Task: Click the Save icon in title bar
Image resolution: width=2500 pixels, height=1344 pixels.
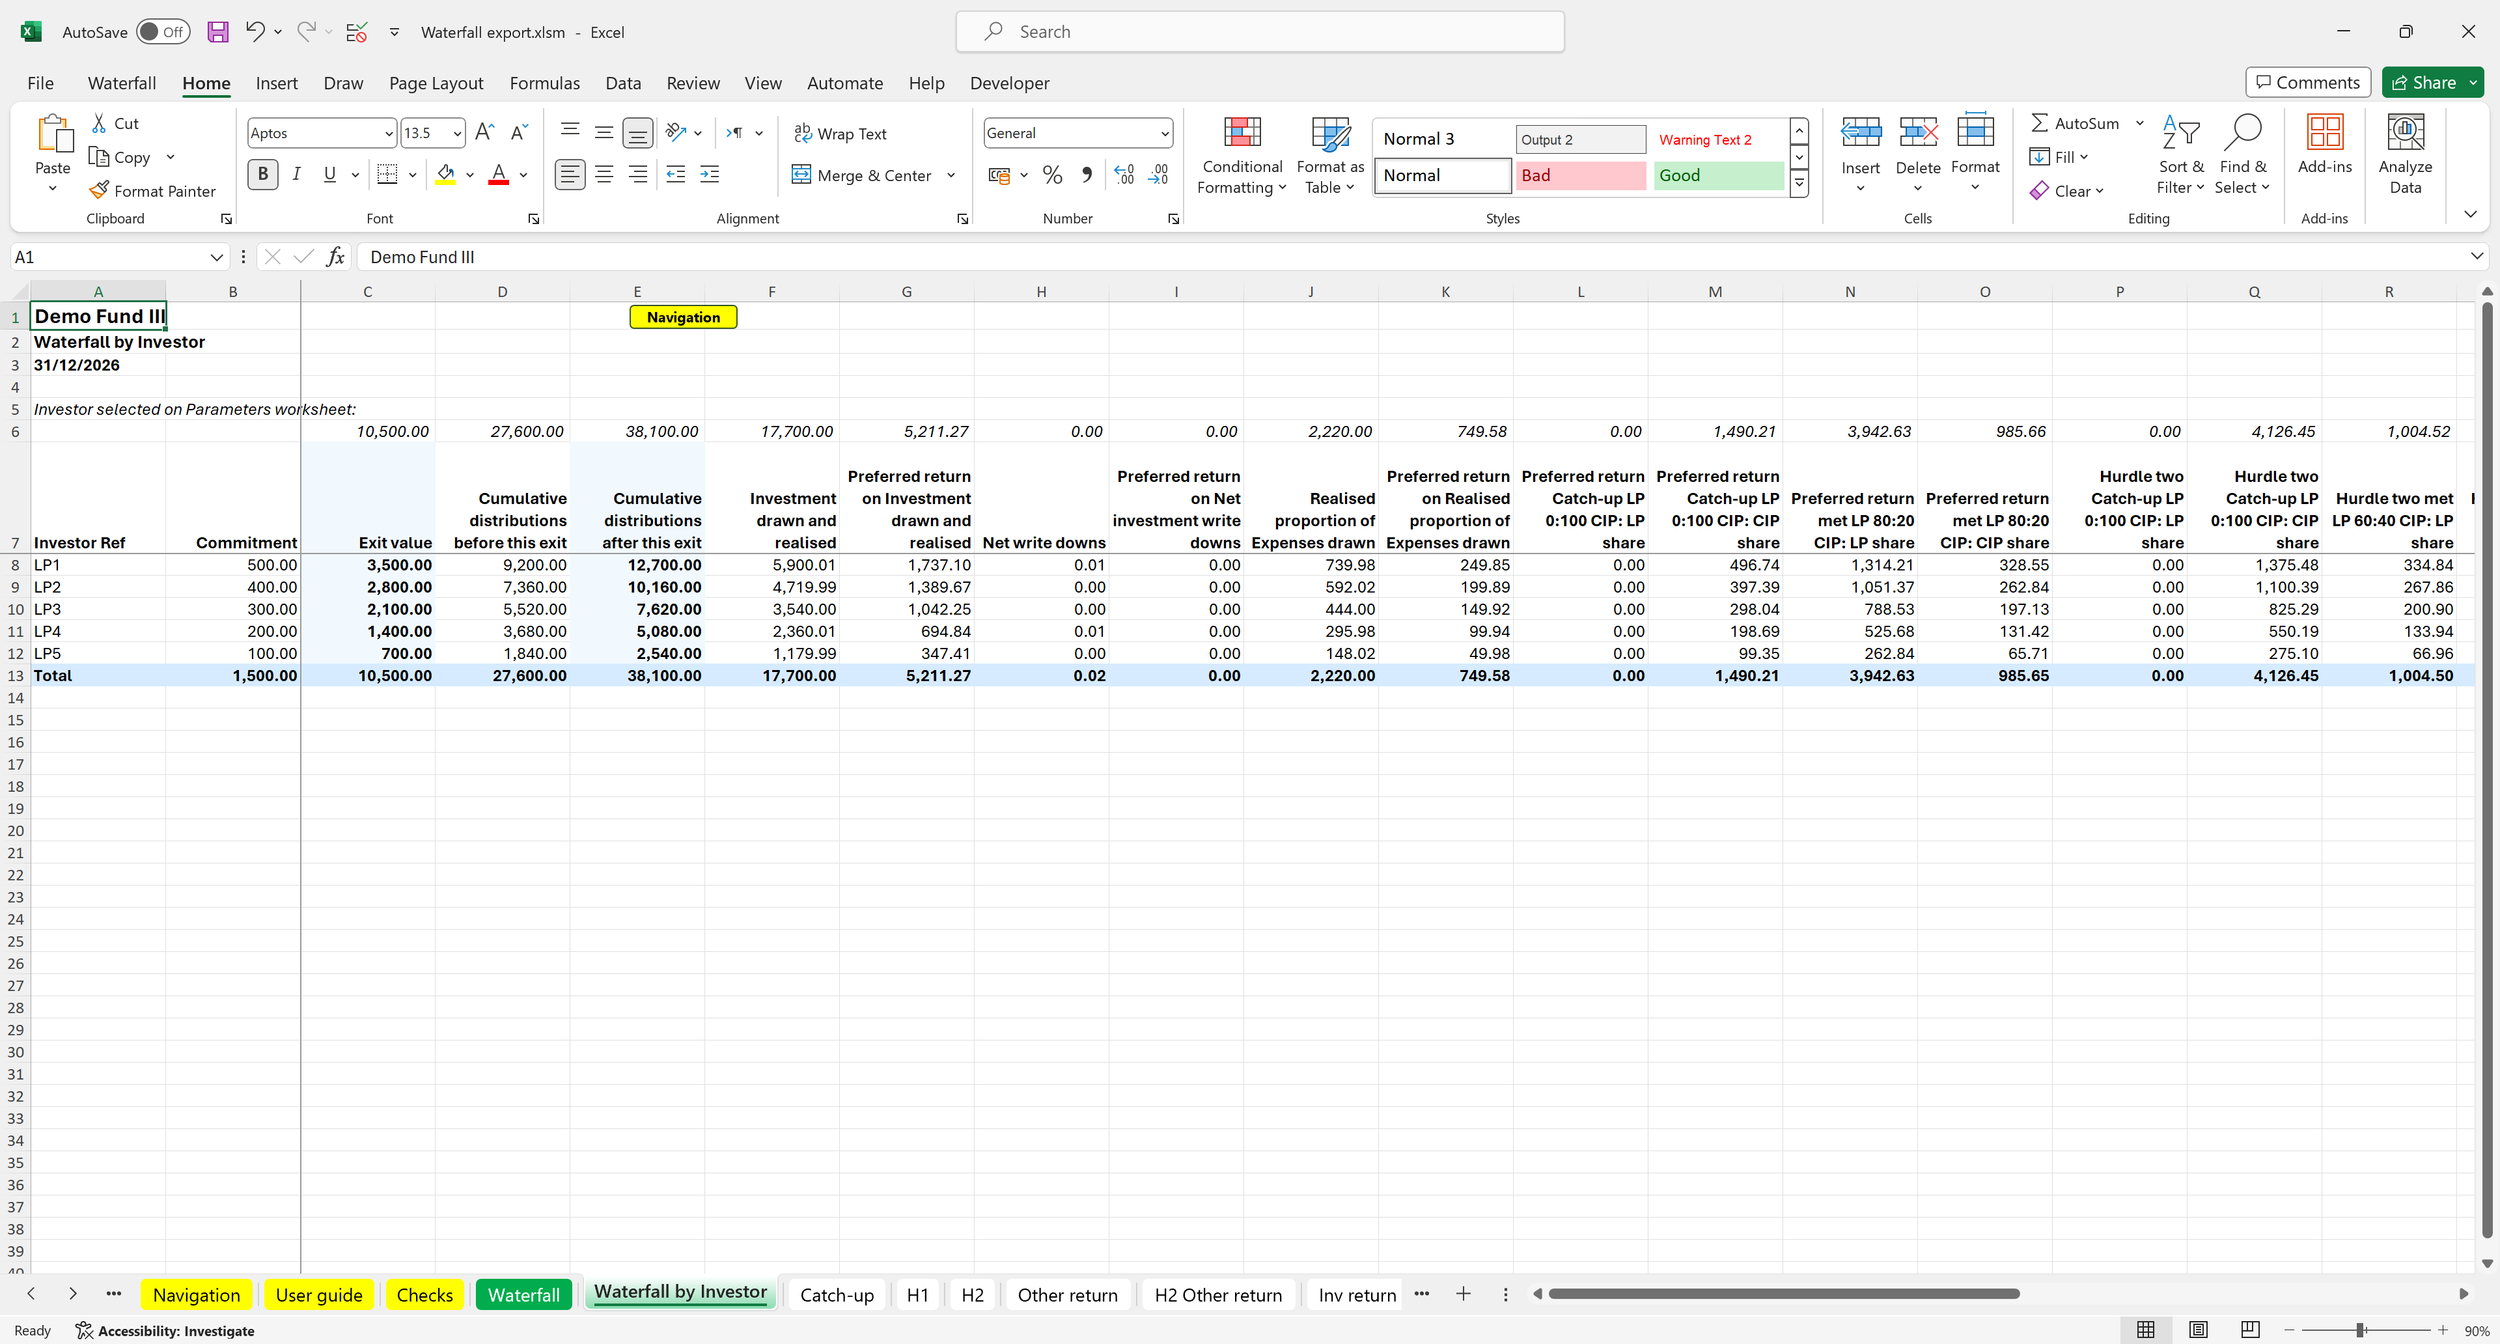Action: [x=217, y=32]
